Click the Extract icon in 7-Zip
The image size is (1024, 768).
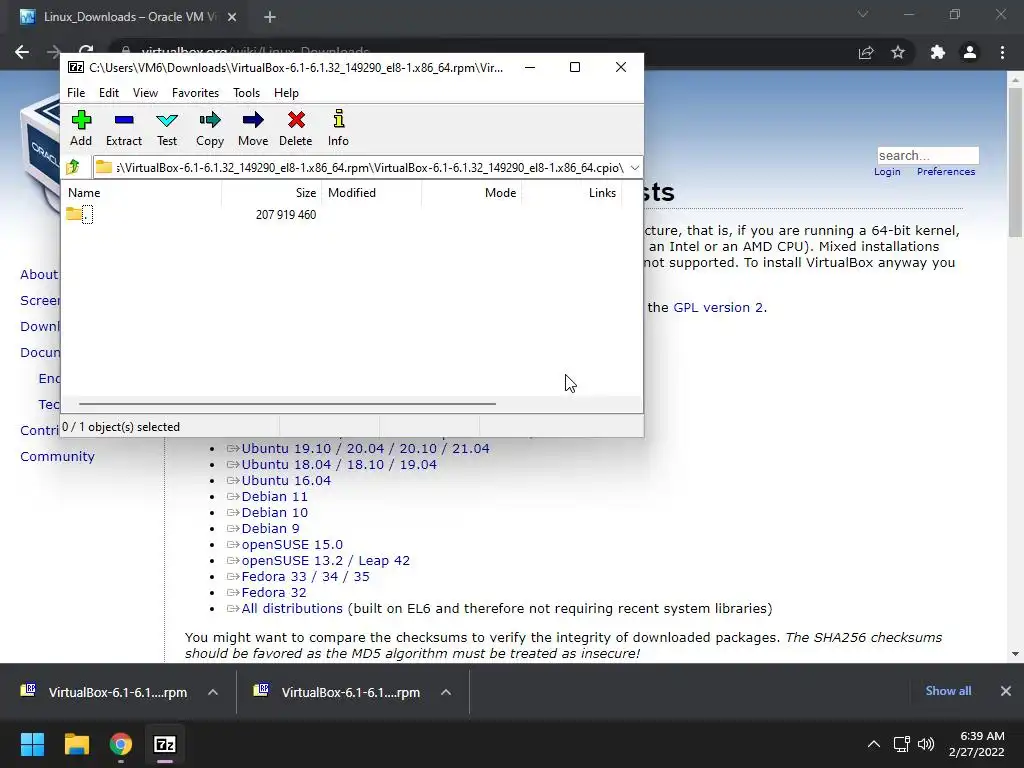pyautogui.click(x=123, y=129)
